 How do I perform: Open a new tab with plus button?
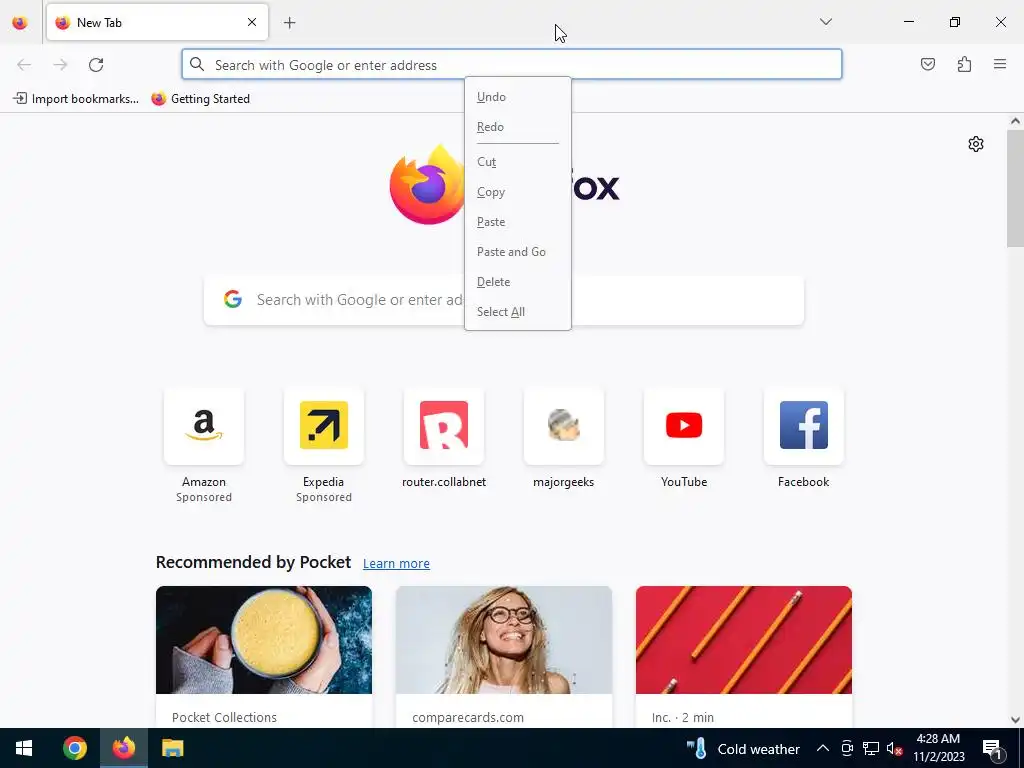click(x=290, y=23)
